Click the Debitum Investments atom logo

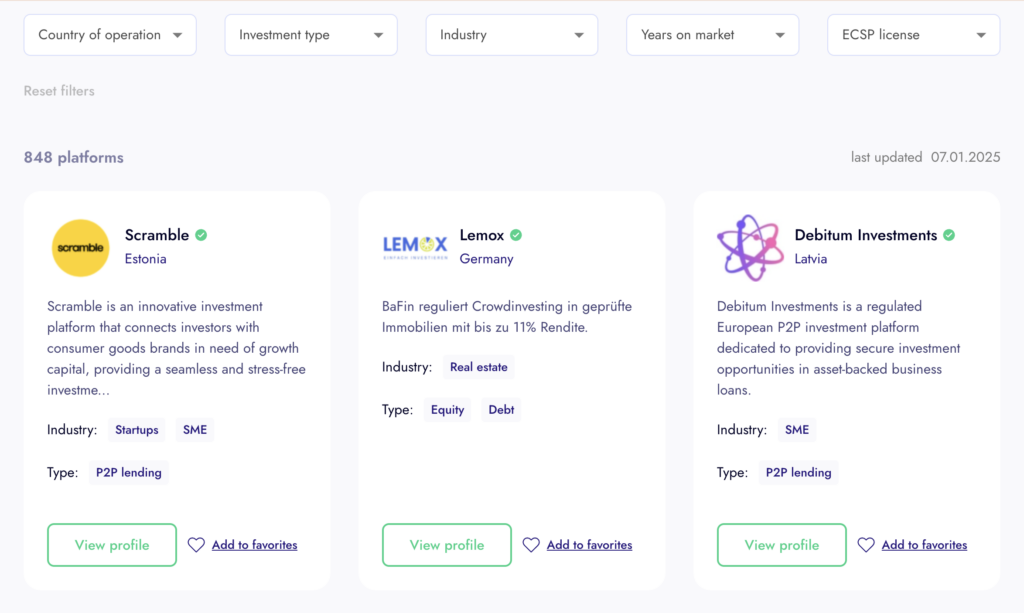coord(750,248)
